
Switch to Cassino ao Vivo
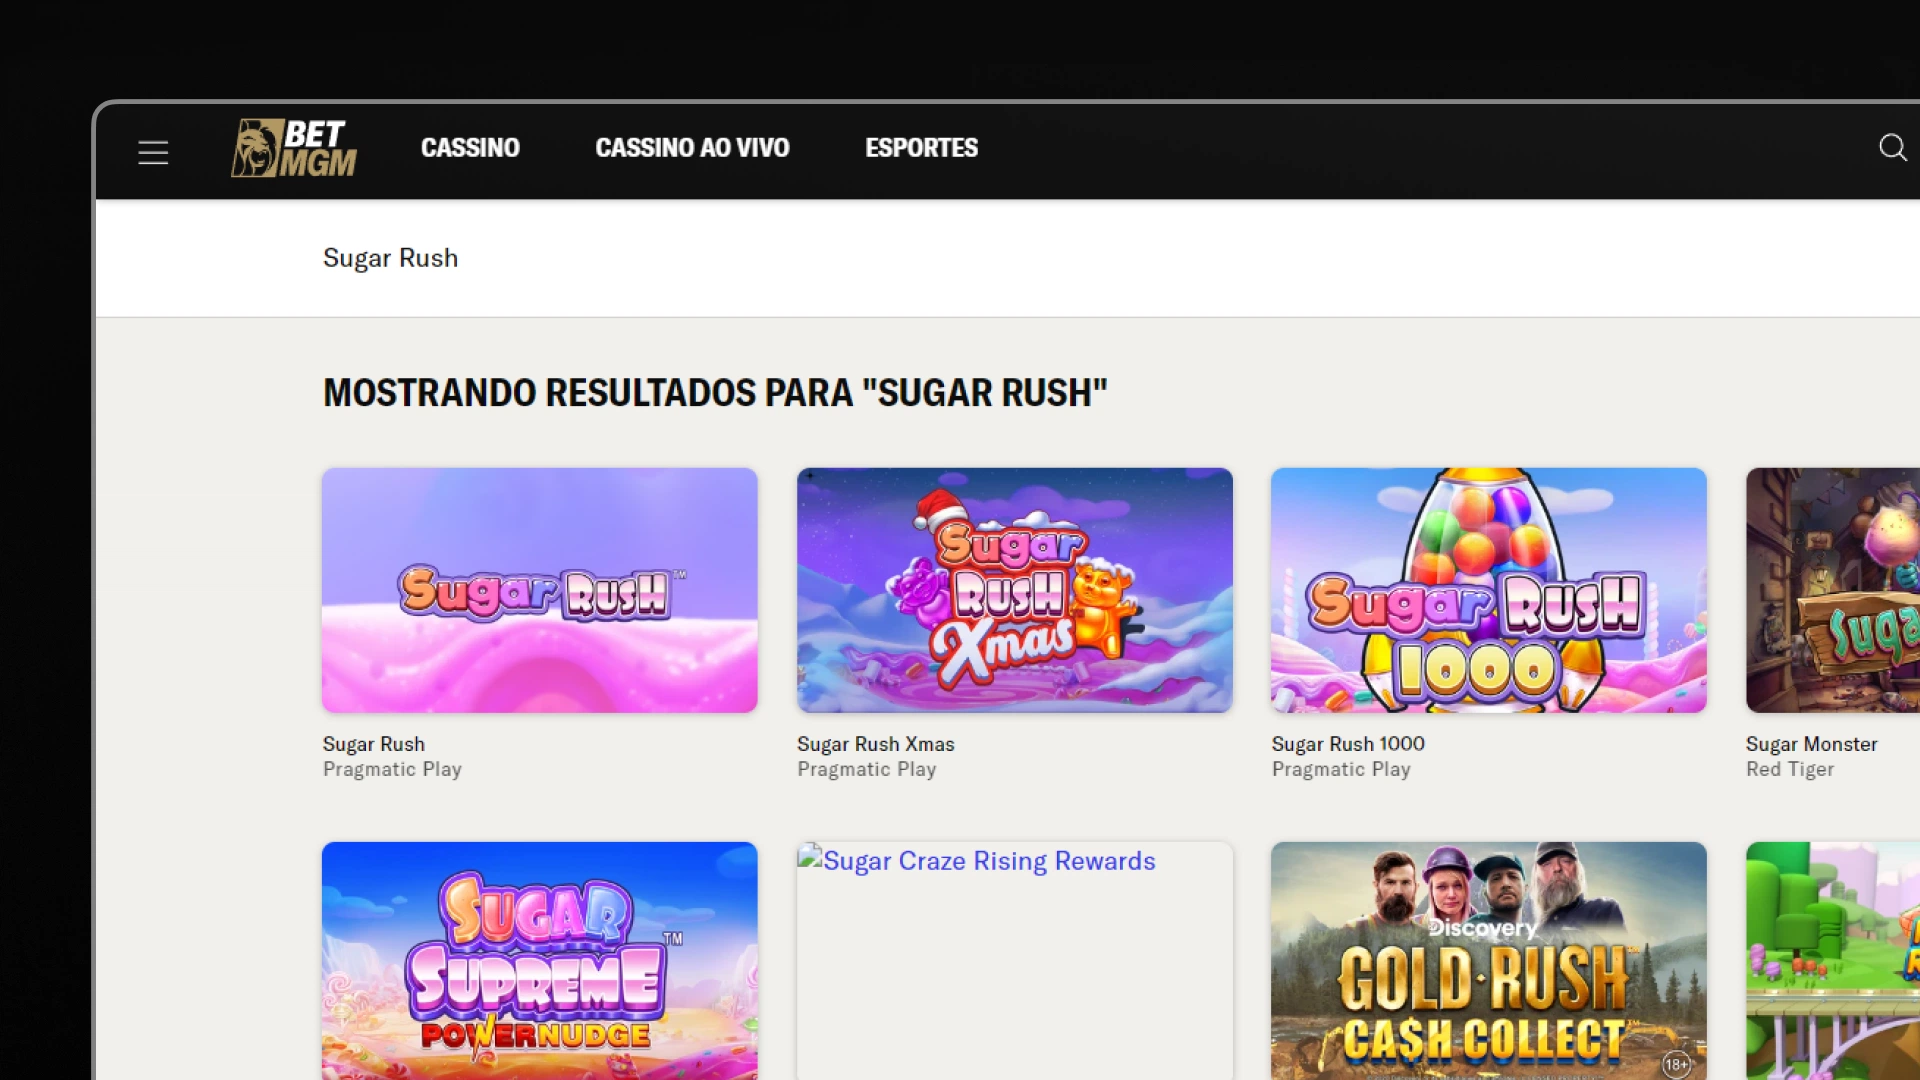pyautogui.click(x=692, y=148)
